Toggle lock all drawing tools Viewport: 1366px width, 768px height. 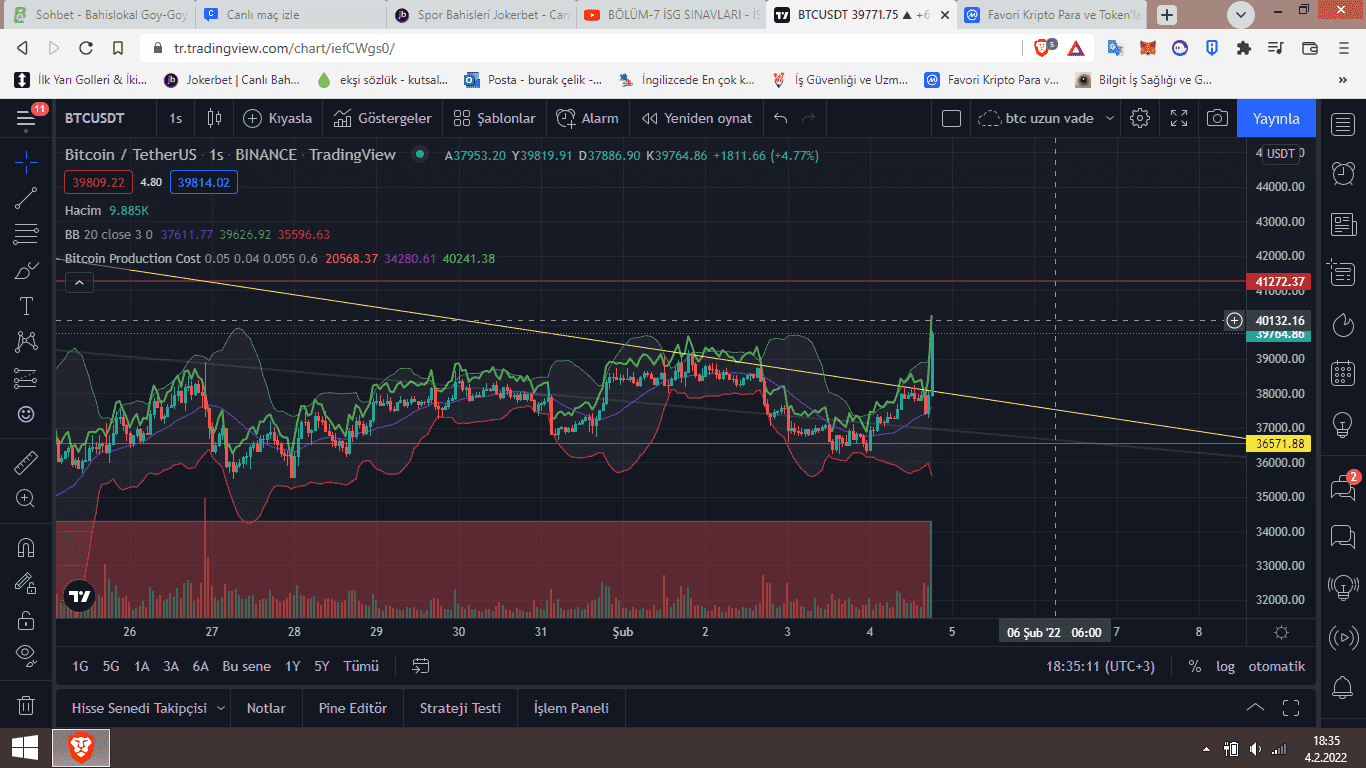26,620
